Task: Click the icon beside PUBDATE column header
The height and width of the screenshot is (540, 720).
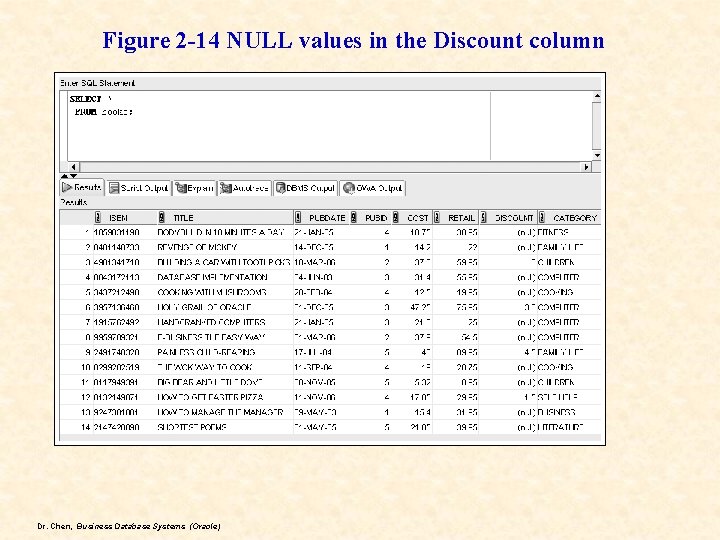Action: (x=298, y=217)
